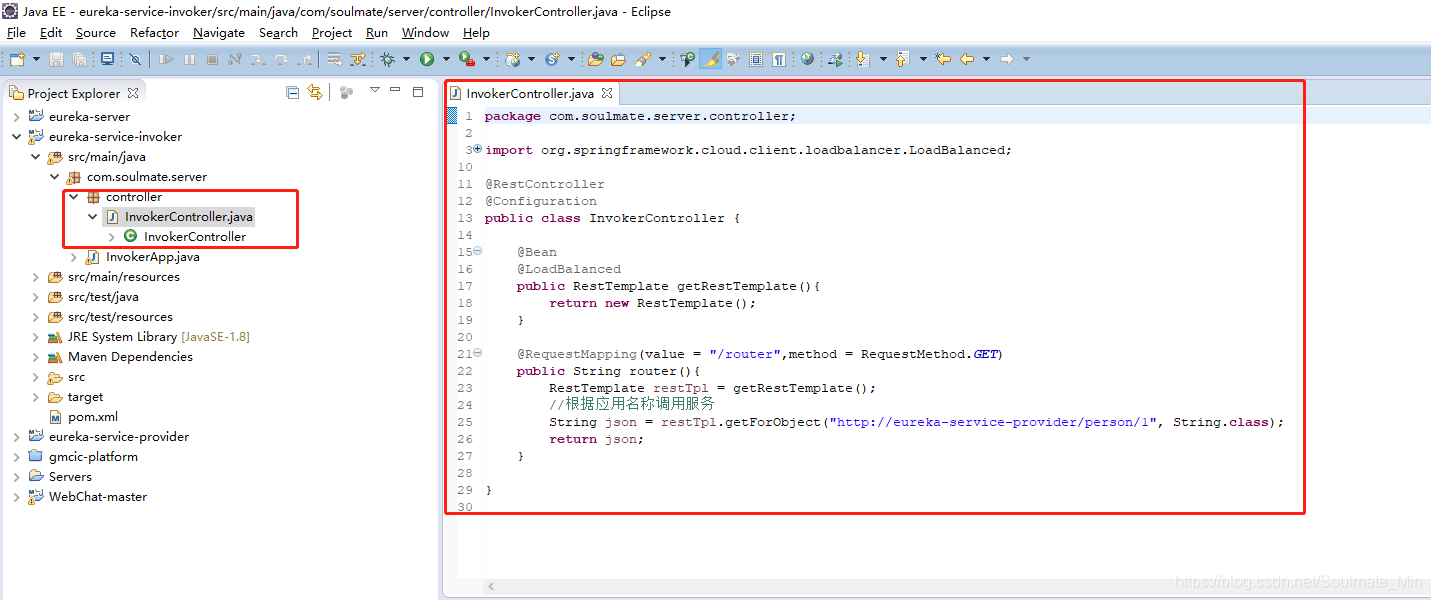Open the Console monitor toolbar icon
Screen dimensions: 1431x600
point(108,60)
